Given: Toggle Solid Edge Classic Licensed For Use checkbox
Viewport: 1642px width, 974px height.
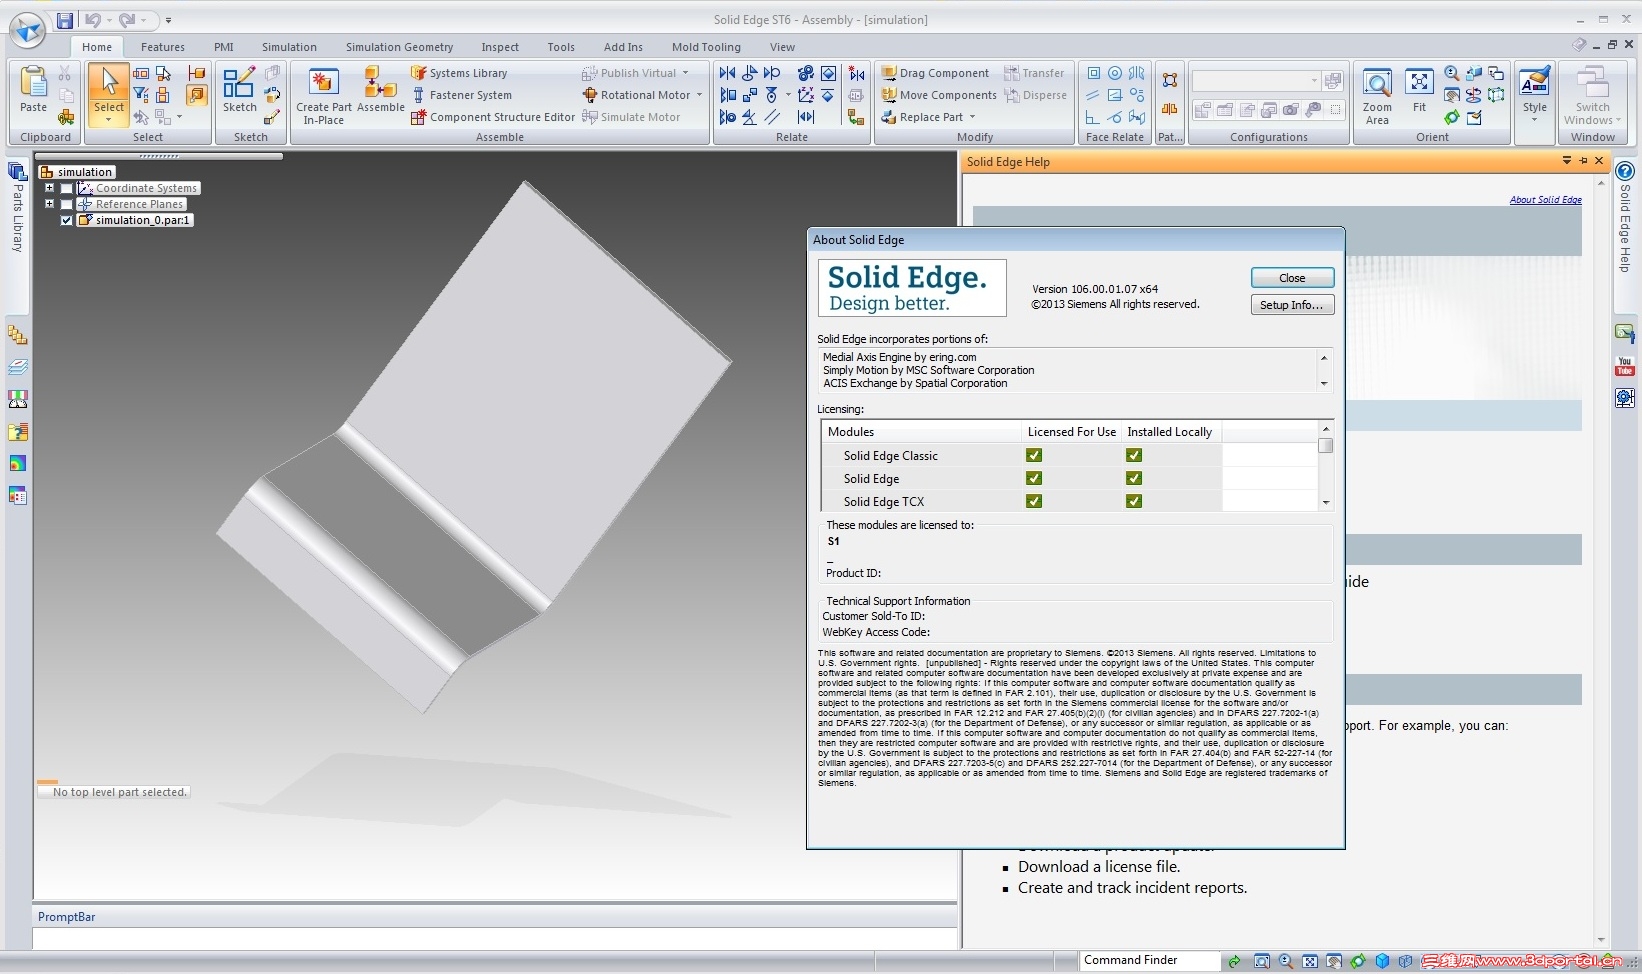Looking at the screenshot, I should coord(1034,455).
